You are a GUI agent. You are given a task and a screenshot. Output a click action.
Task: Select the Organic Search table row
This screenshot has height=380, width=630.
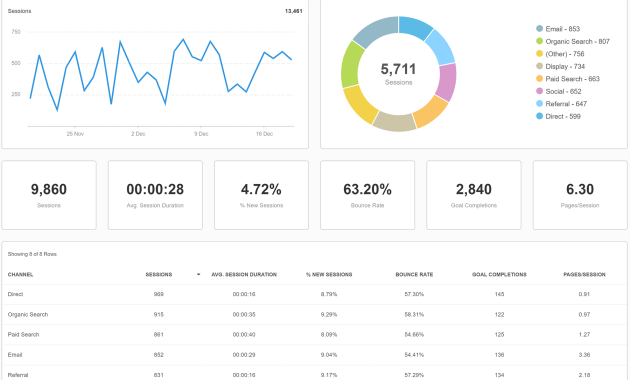click(x=315, y=315)
